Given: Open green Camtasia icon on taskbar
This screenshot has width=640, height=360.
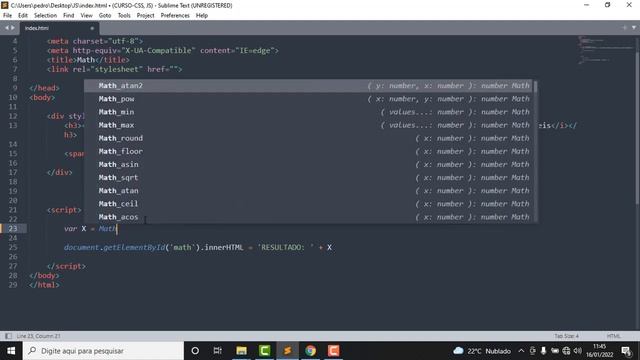Looking at the screenshot, I should coord(264,351).
